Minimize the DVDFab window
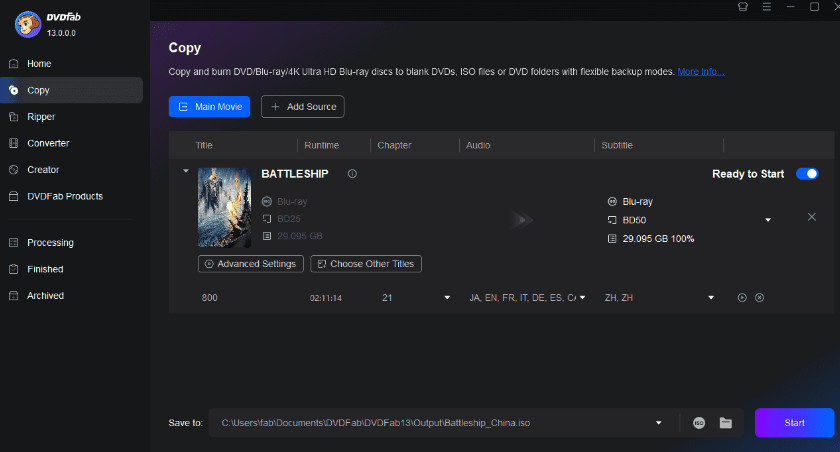The width and height of the screenshot is (840, 452). [x=791, y=7]
